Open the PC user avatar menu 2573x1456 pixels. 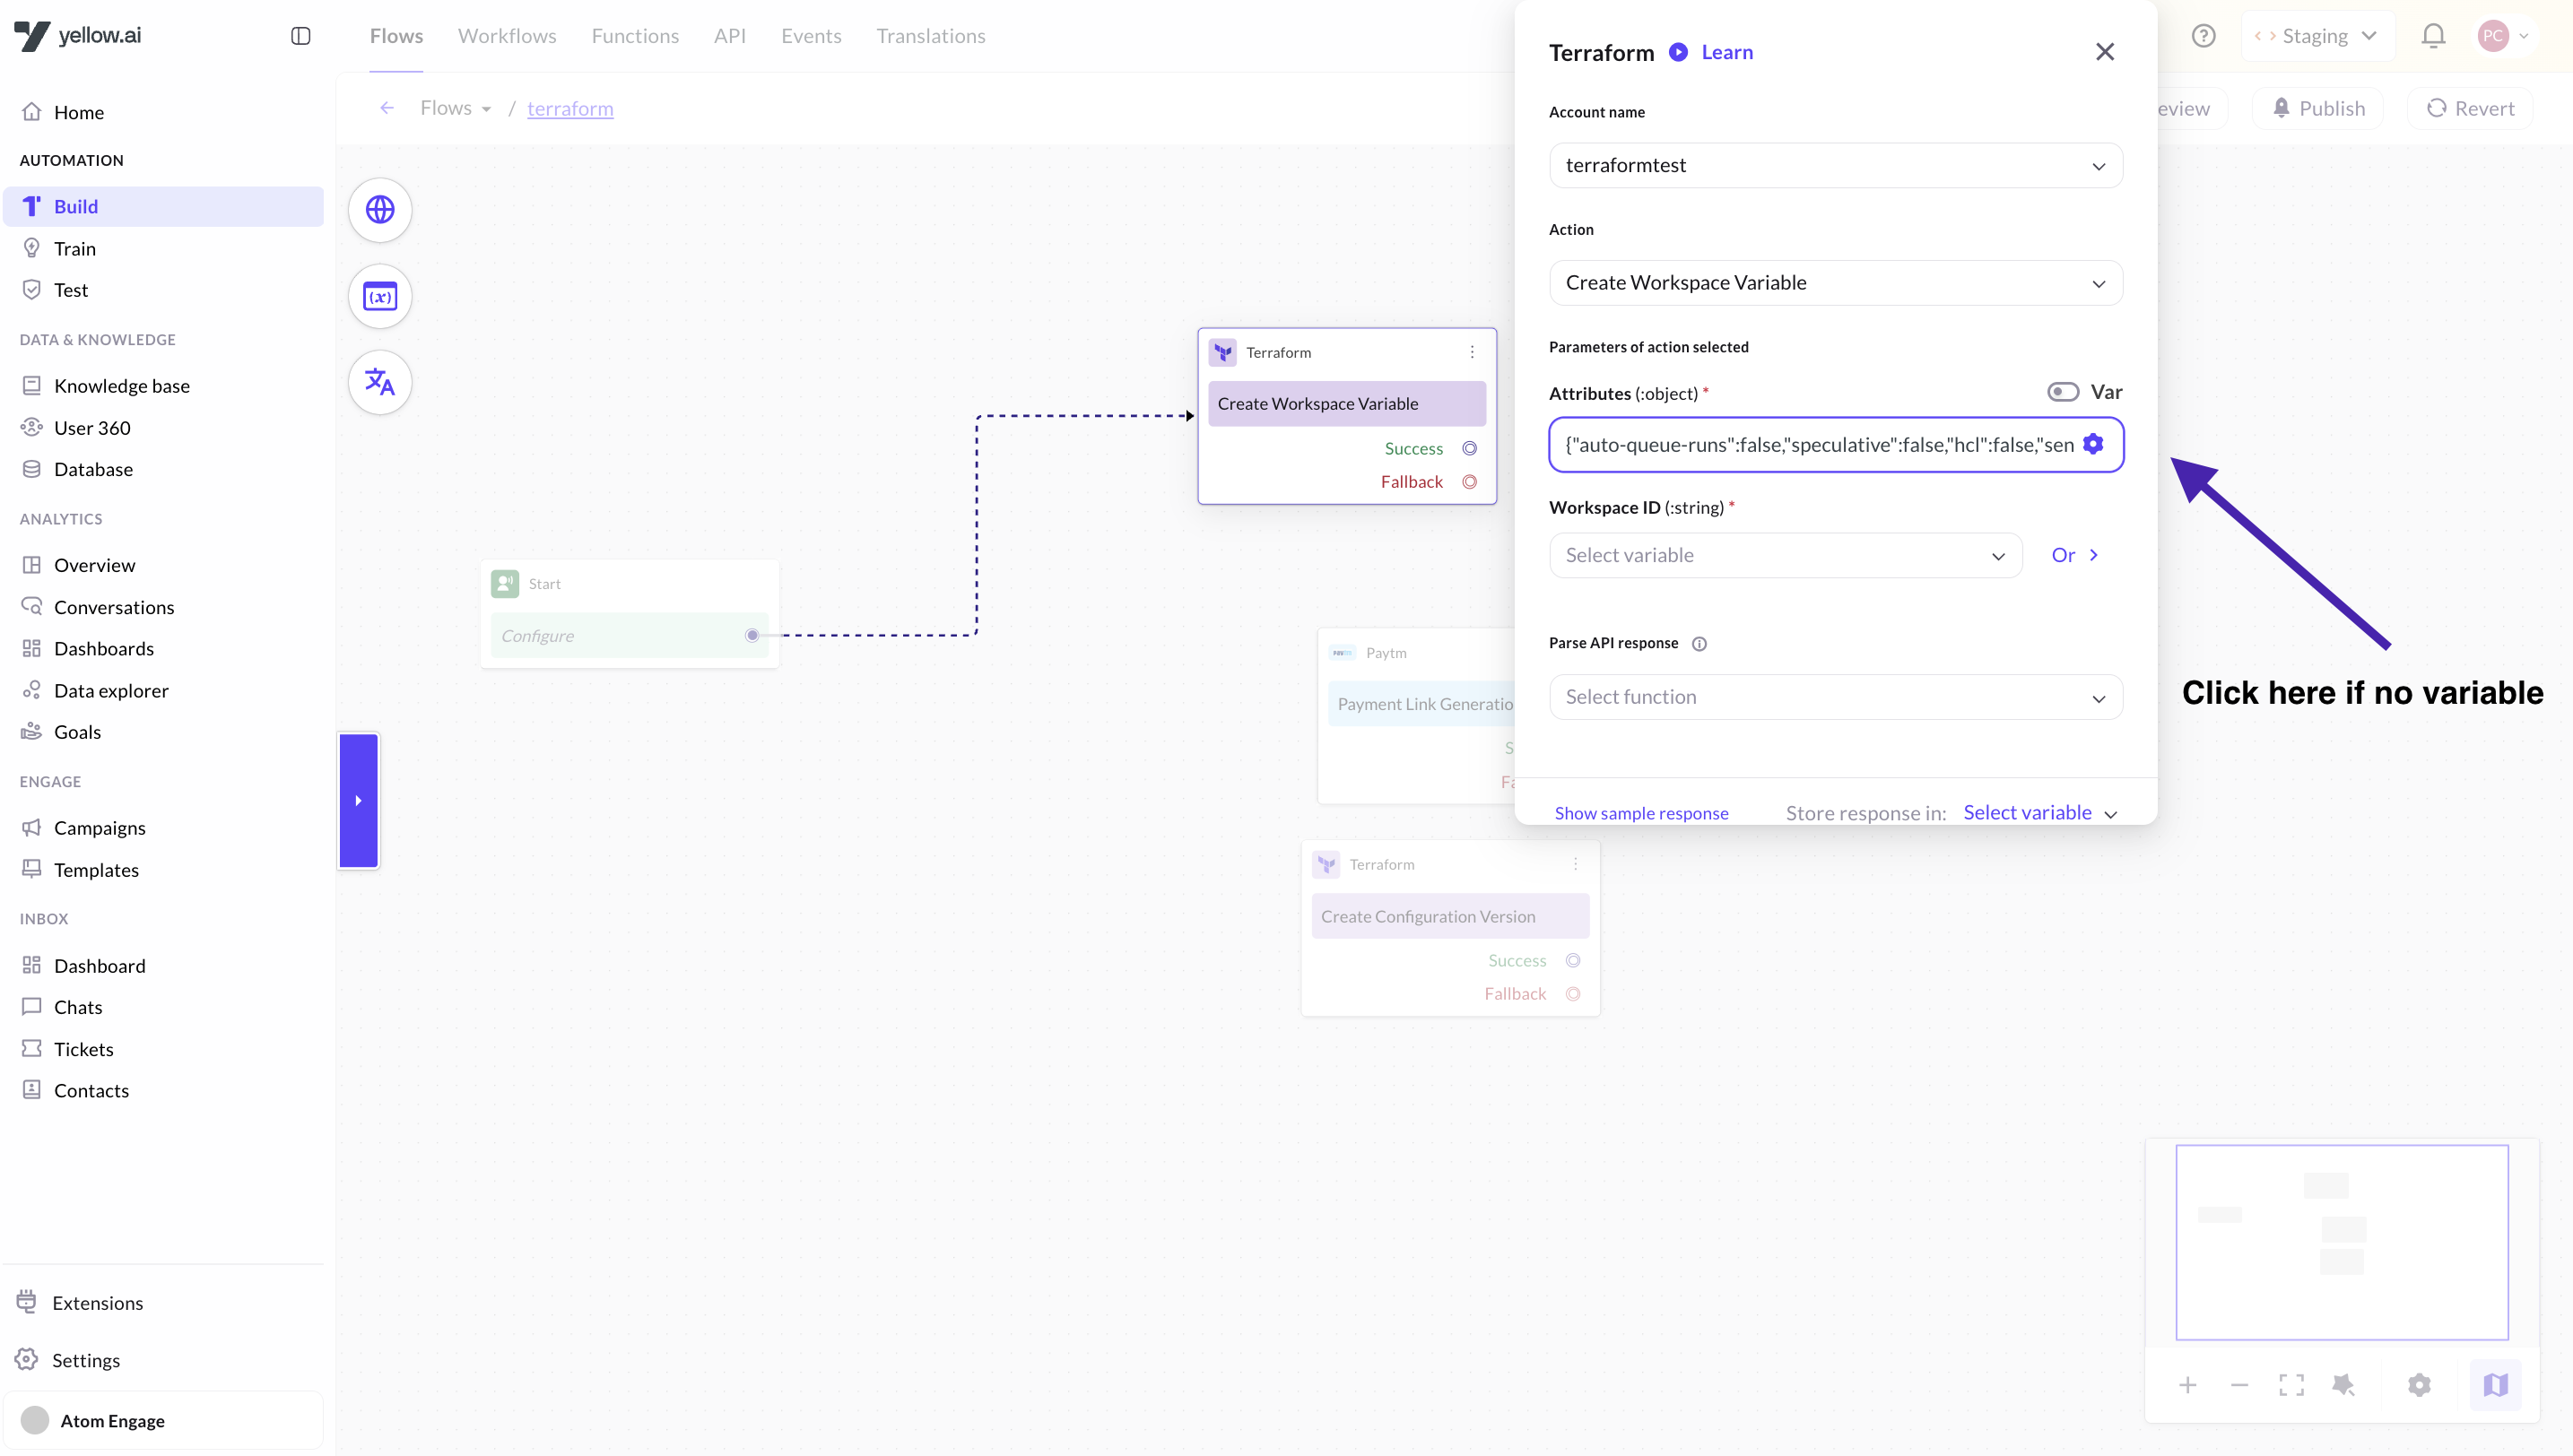coord(2503,36)
